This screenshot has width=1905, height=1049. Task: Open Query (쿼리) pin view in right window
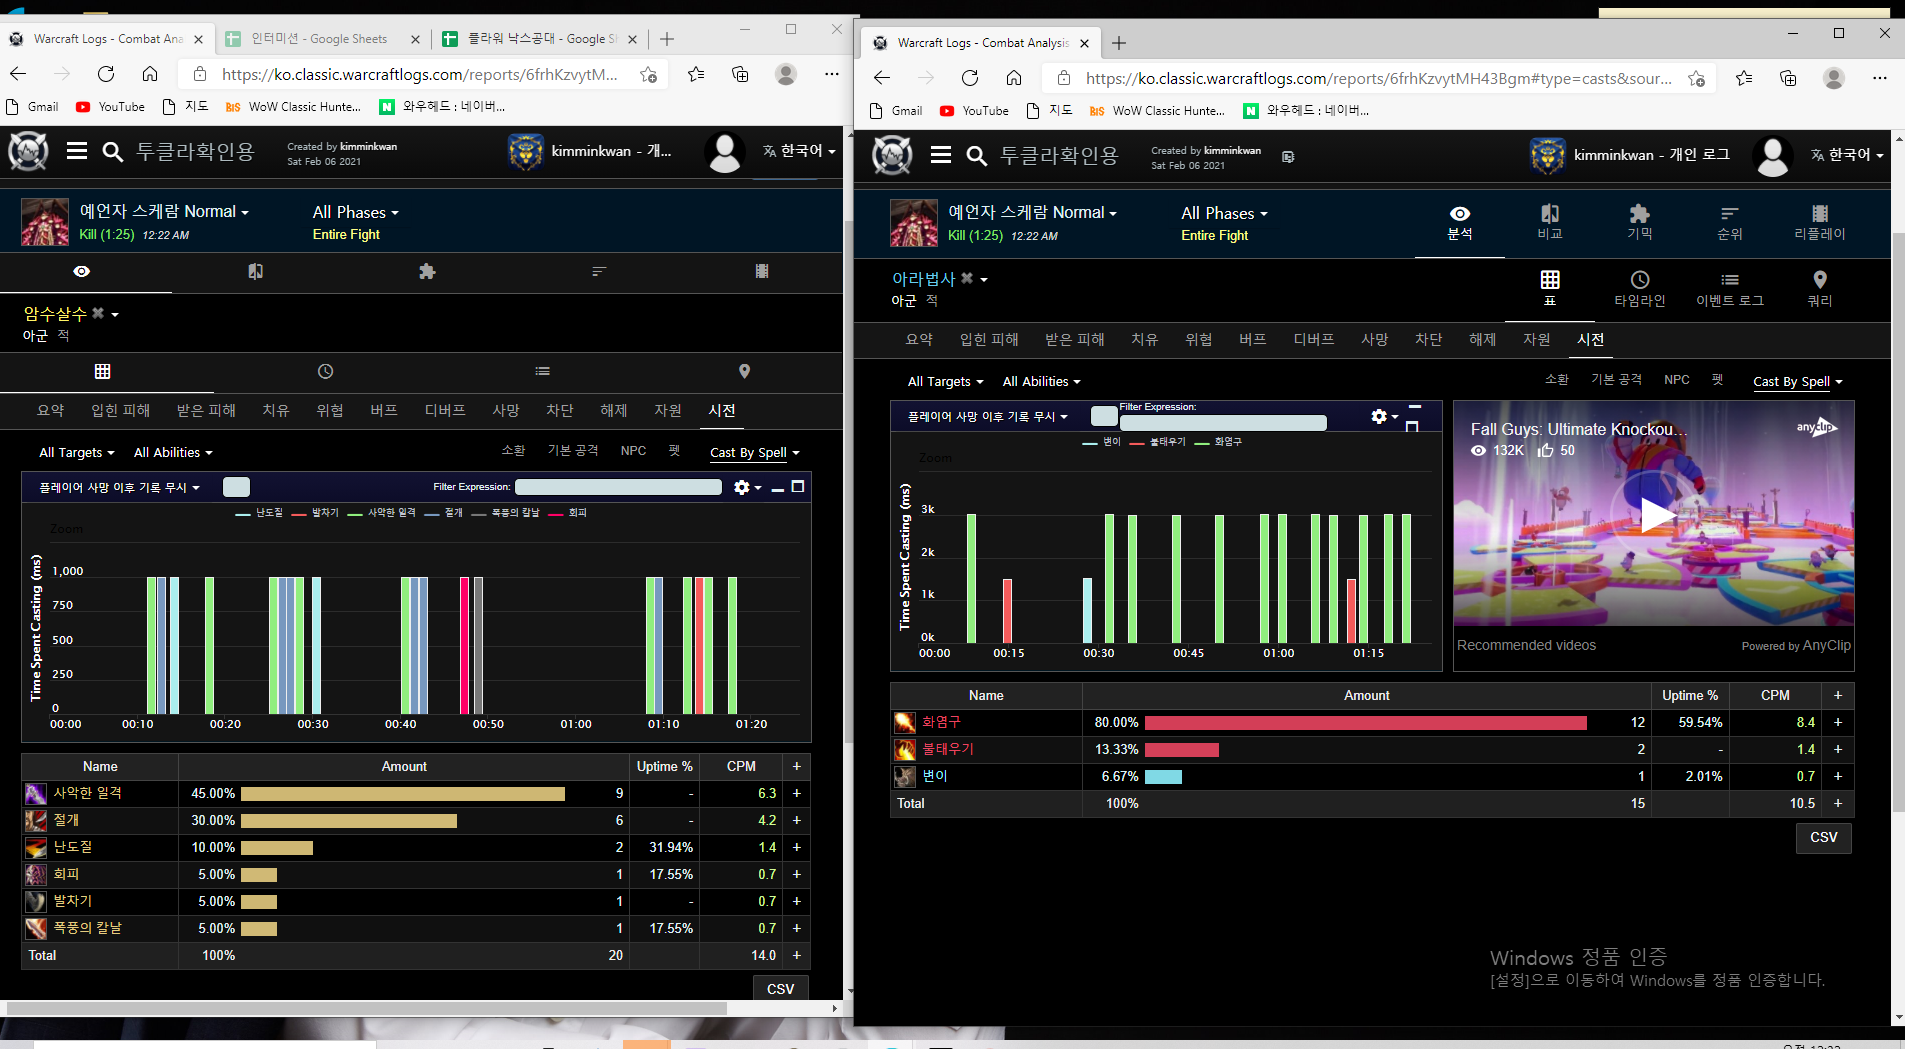(1820, 289)
